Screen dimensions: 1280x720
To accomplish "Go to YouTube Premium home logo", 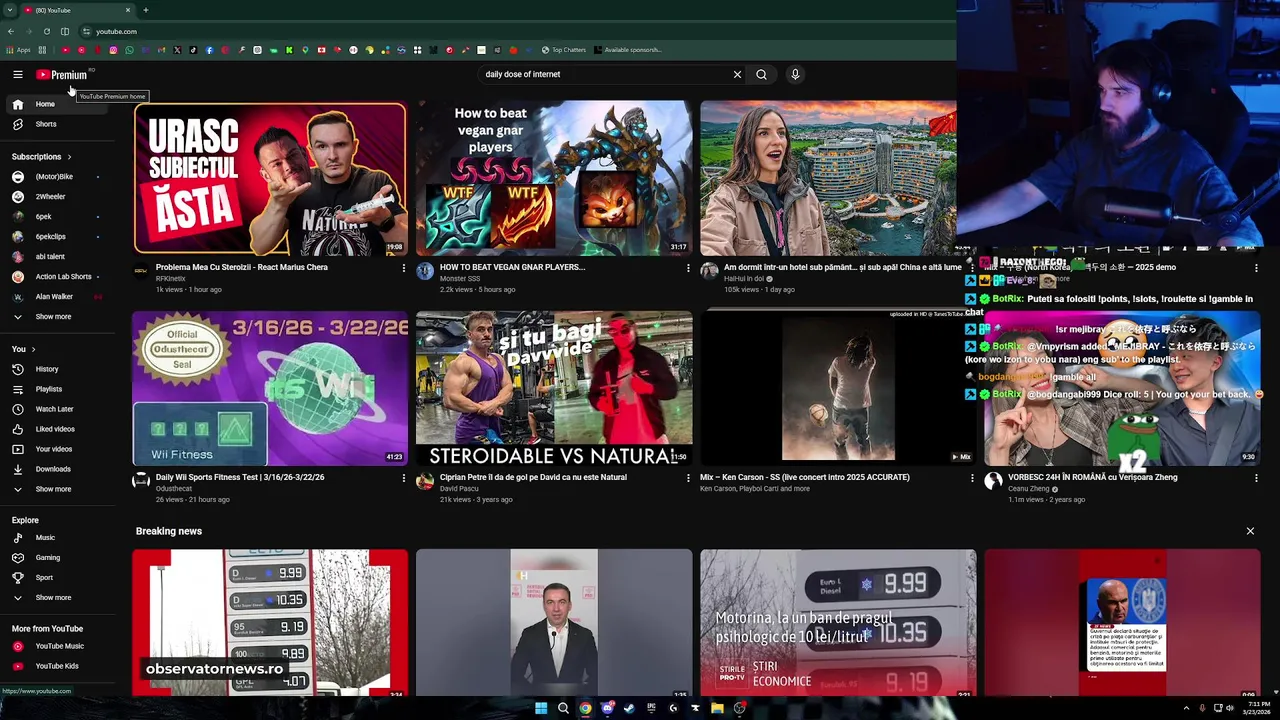I will 62,74.
